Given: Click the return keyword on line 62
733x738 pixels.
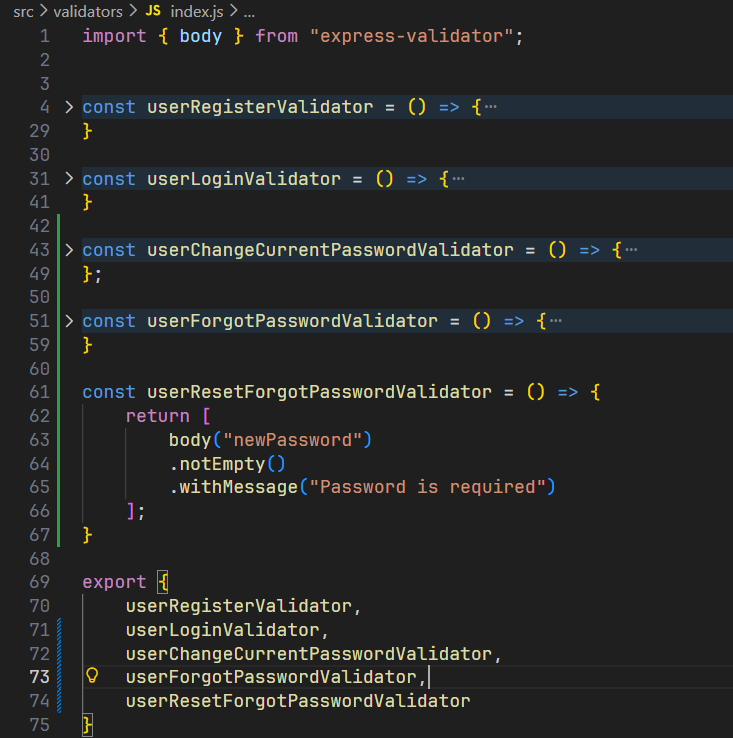Looking at the screenshot, I should pos(157,416).
